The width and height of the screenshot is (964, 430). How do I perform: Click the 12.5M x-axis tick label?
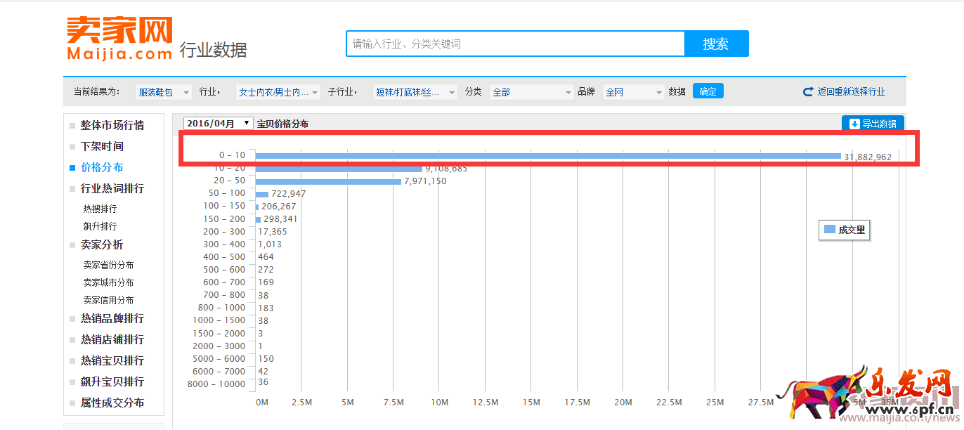tap(485, 402)
